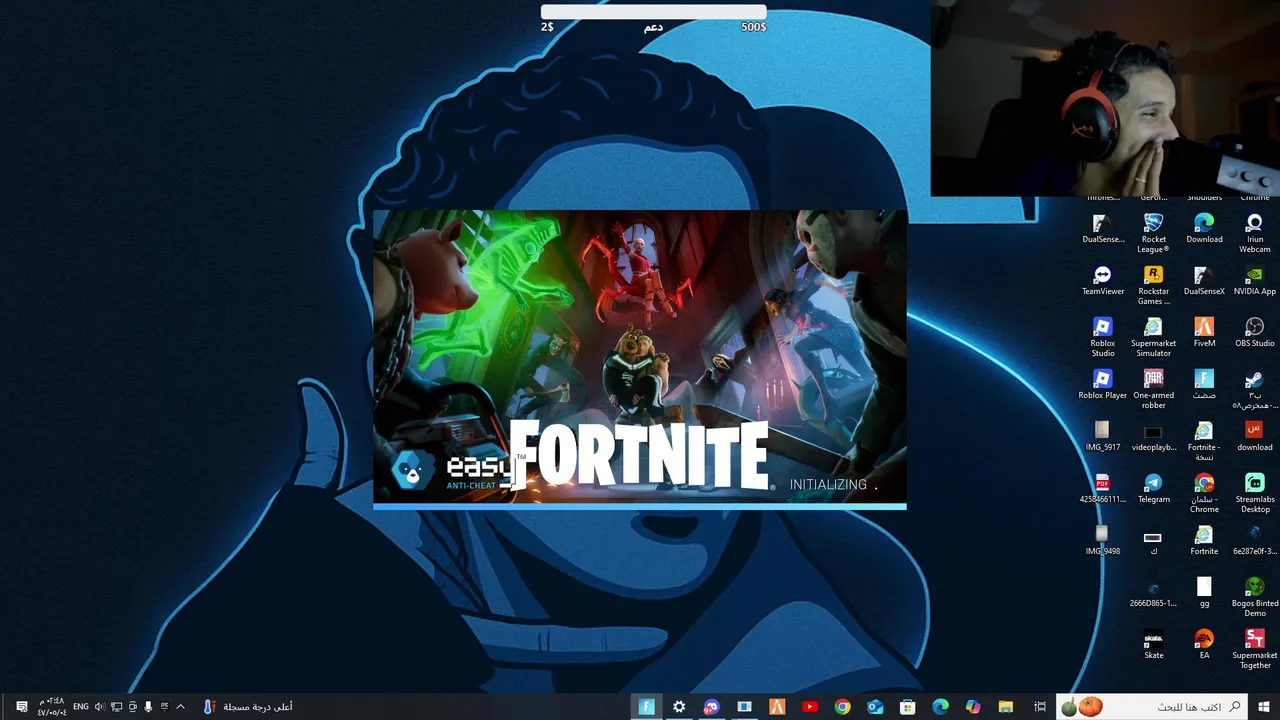Open the NVIDIA App shortcut
1280x720 pixels.
pos(1255,281)
